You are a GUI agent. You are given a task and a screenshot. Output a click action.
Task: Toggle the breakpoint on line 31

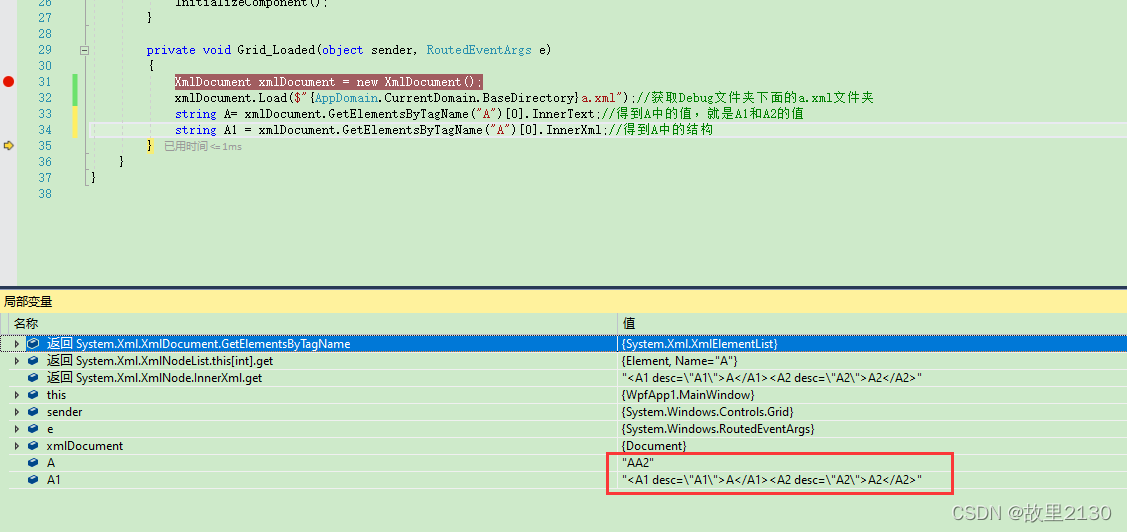coord(8,82)
